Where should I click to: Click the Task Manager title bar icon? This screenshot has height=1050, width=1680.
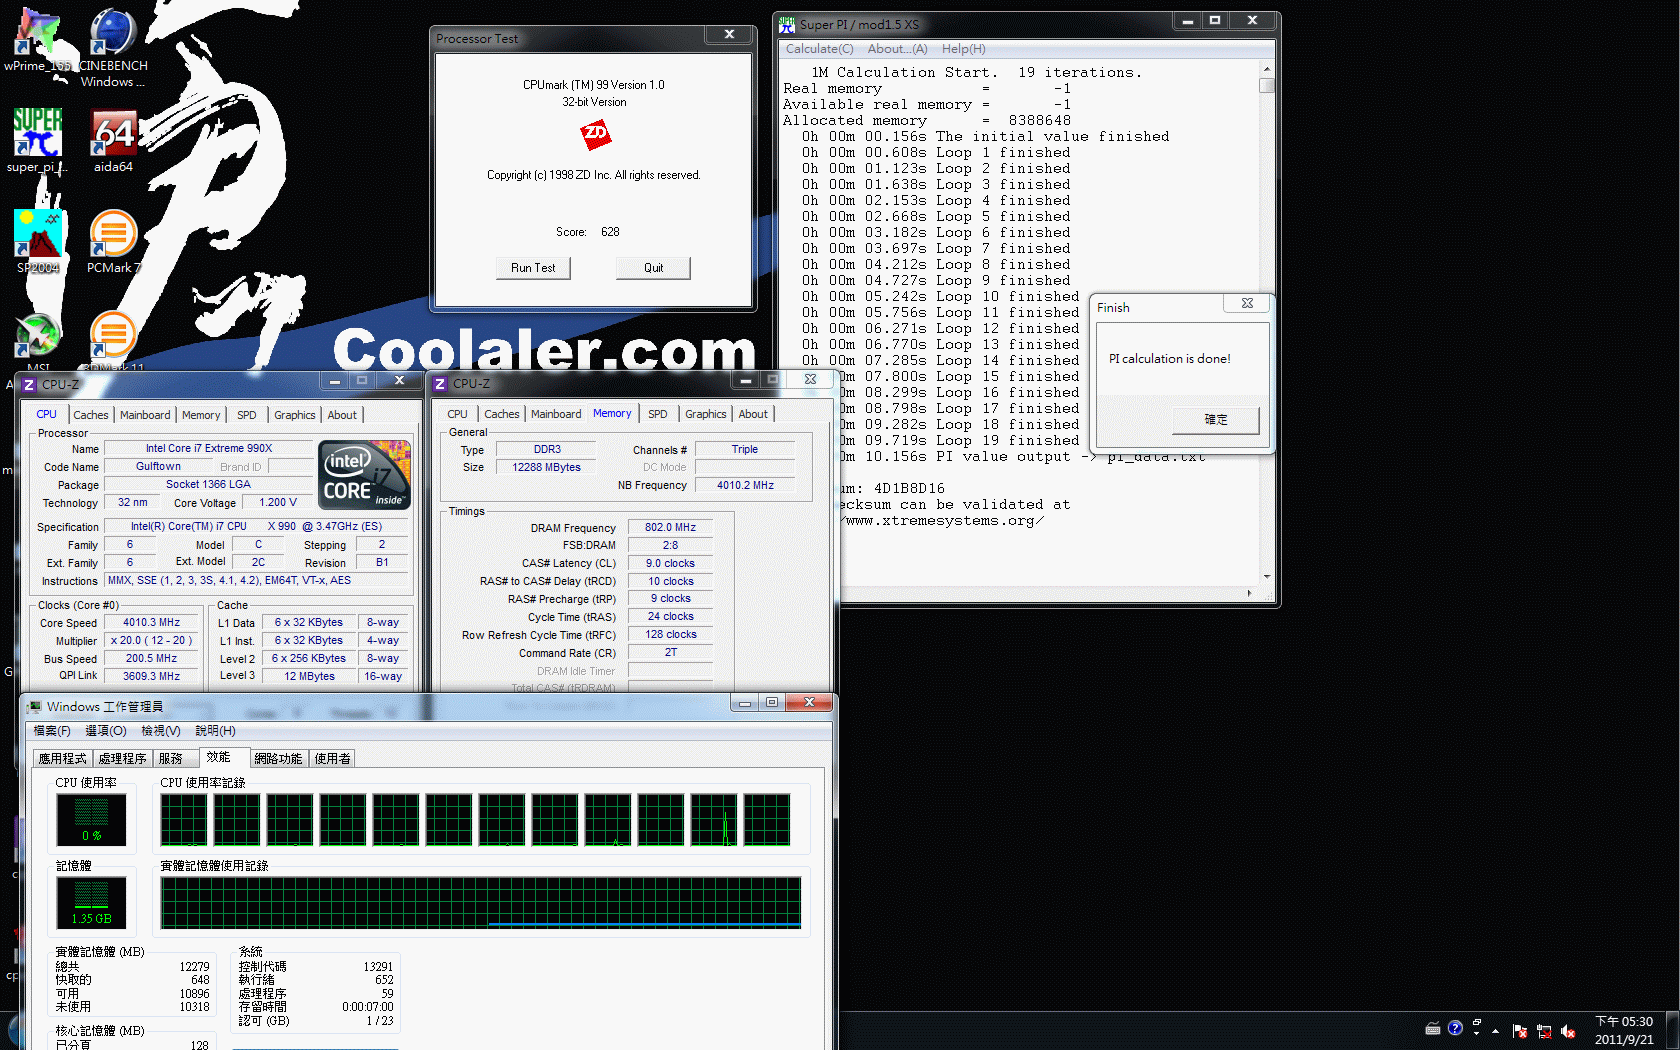(x=35, y=706)
